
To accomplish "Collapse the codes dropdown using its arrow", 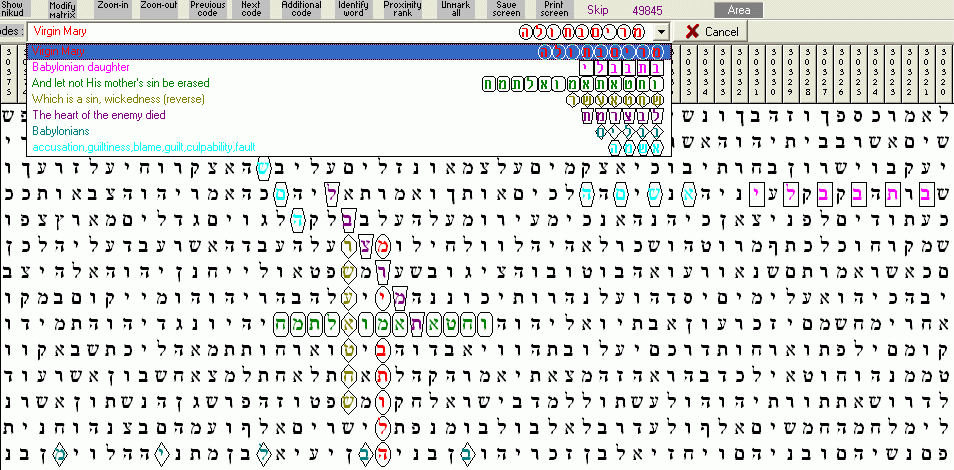I will 659,32.
